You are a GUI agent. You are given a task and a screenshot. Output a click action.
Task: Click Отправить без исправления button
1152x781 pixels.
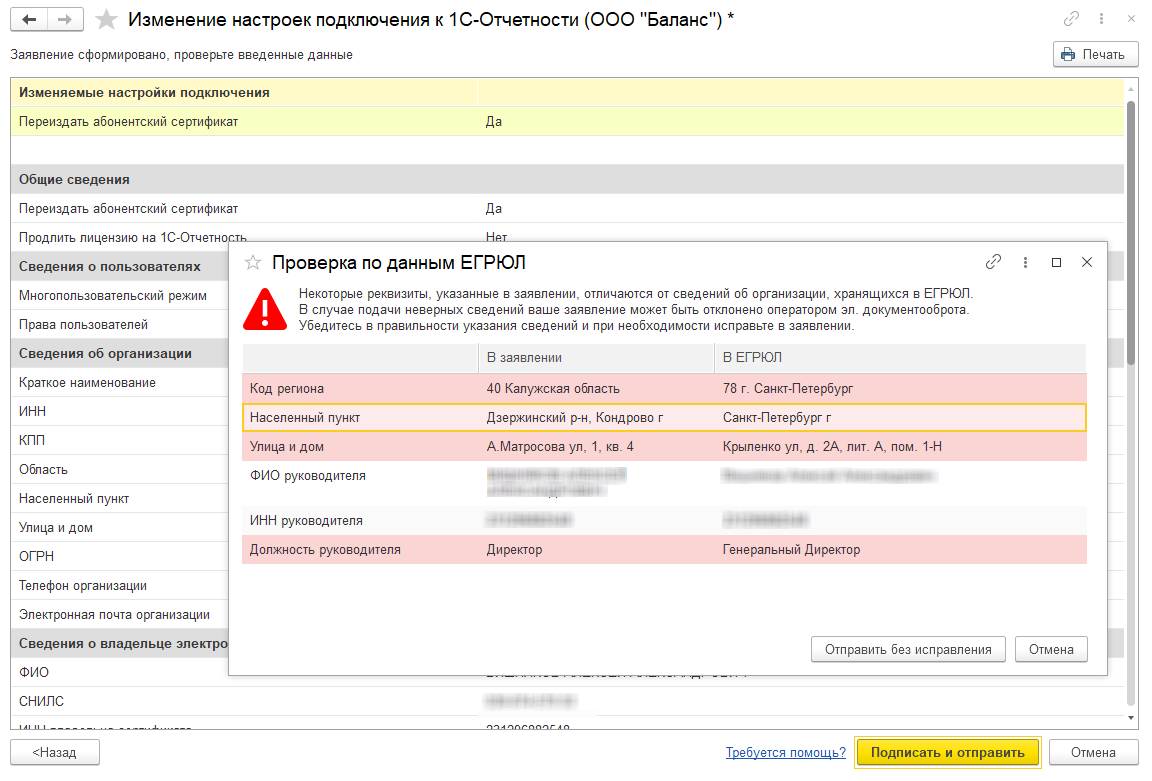pos(908,649)
